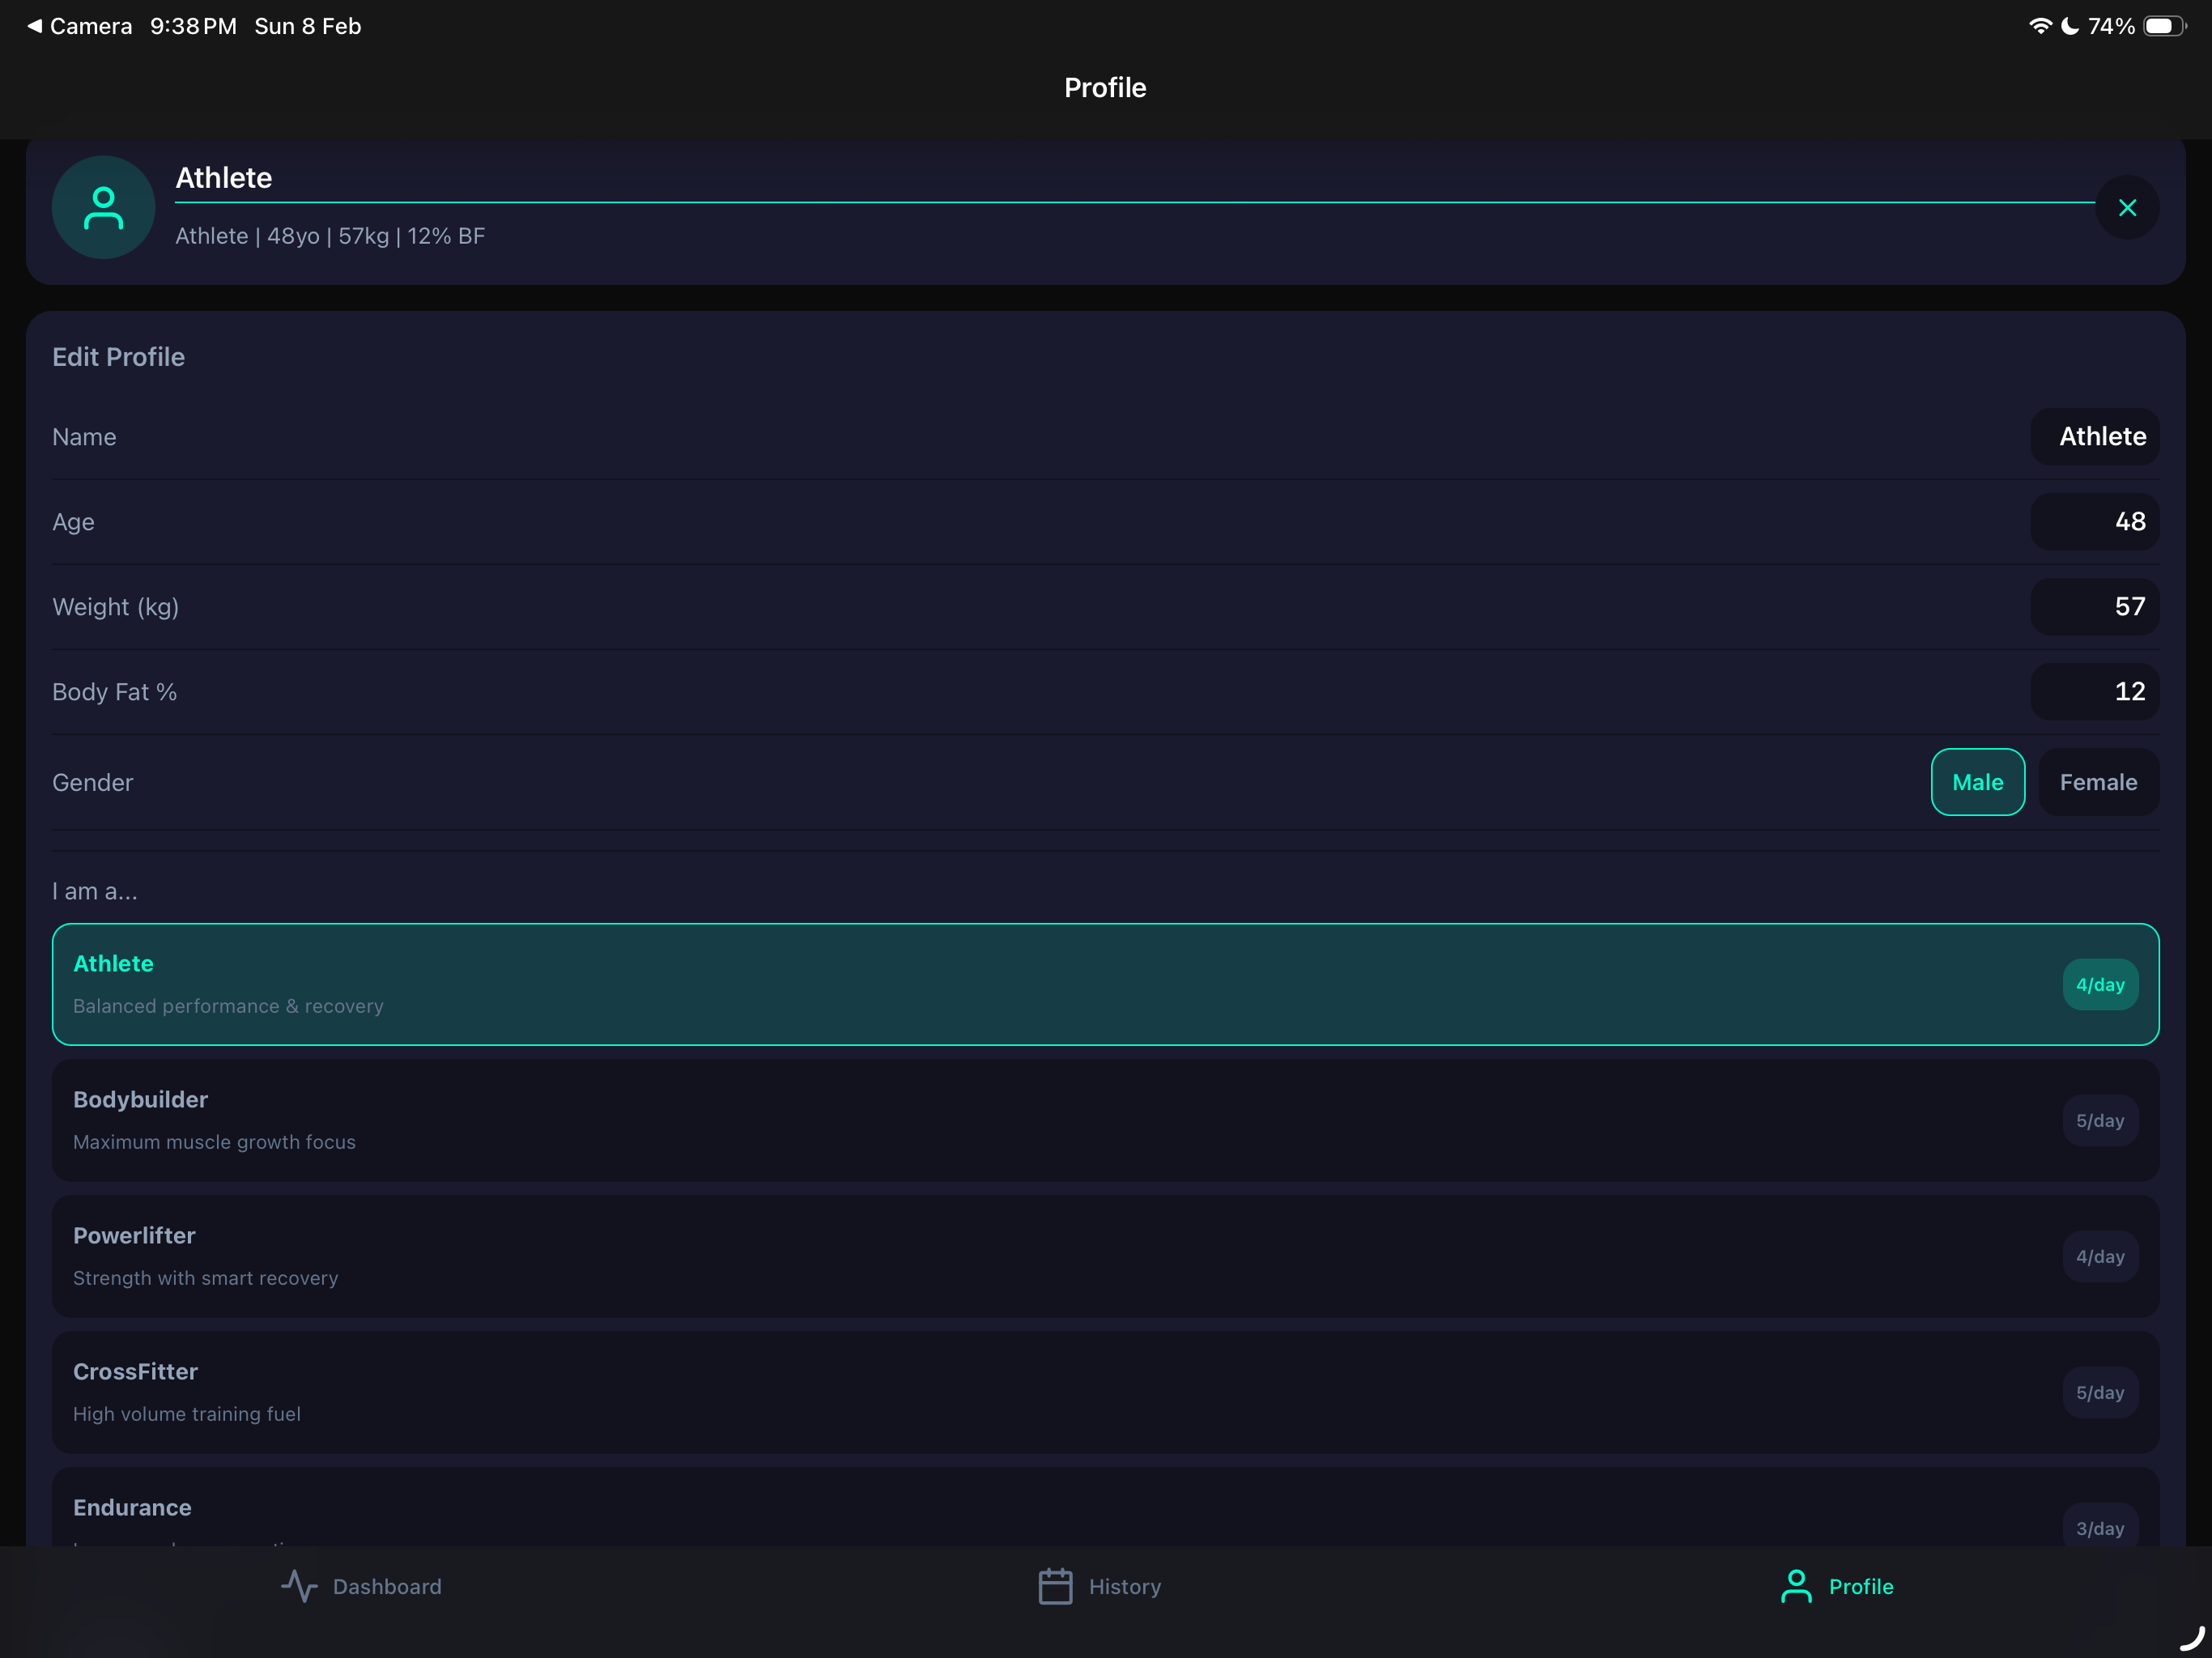Close profile editing with the X icon
Viewport: 2212px width, 1658px height.
pos(2127,208)
